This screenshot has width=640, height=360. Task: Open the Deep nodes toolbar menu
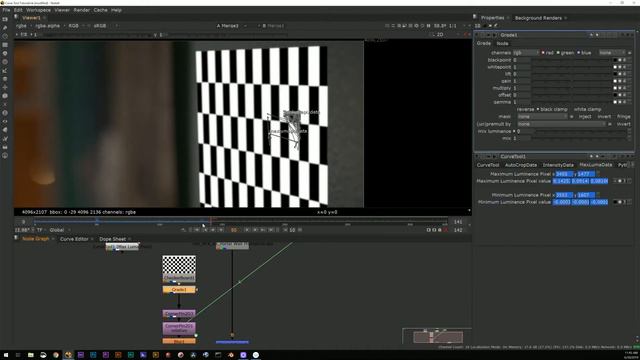(5, 113)
